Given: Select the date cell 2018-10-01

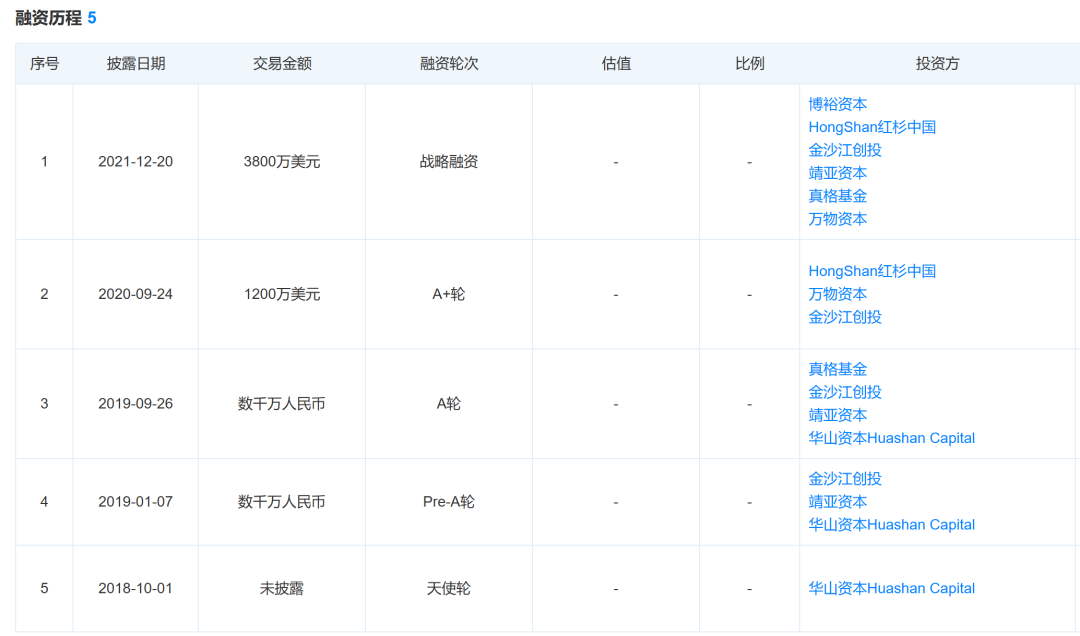Looking at the screenshot, I should 136,588.
